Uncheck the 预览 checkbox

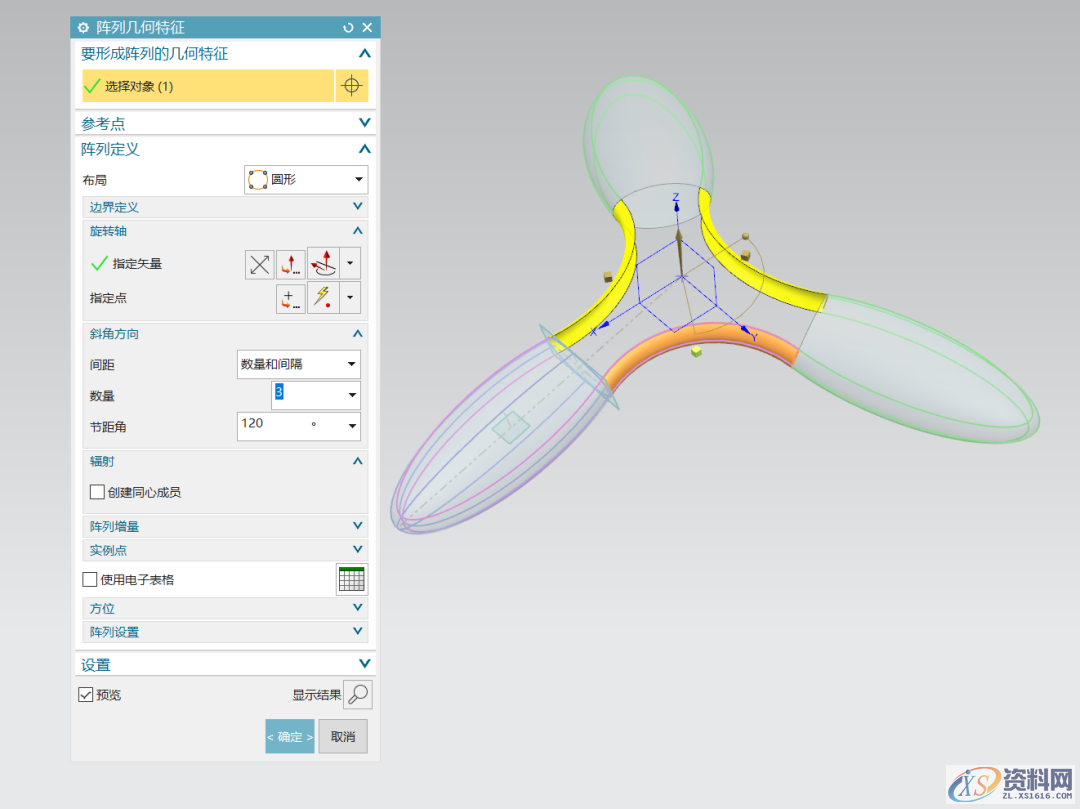(86, 694)
